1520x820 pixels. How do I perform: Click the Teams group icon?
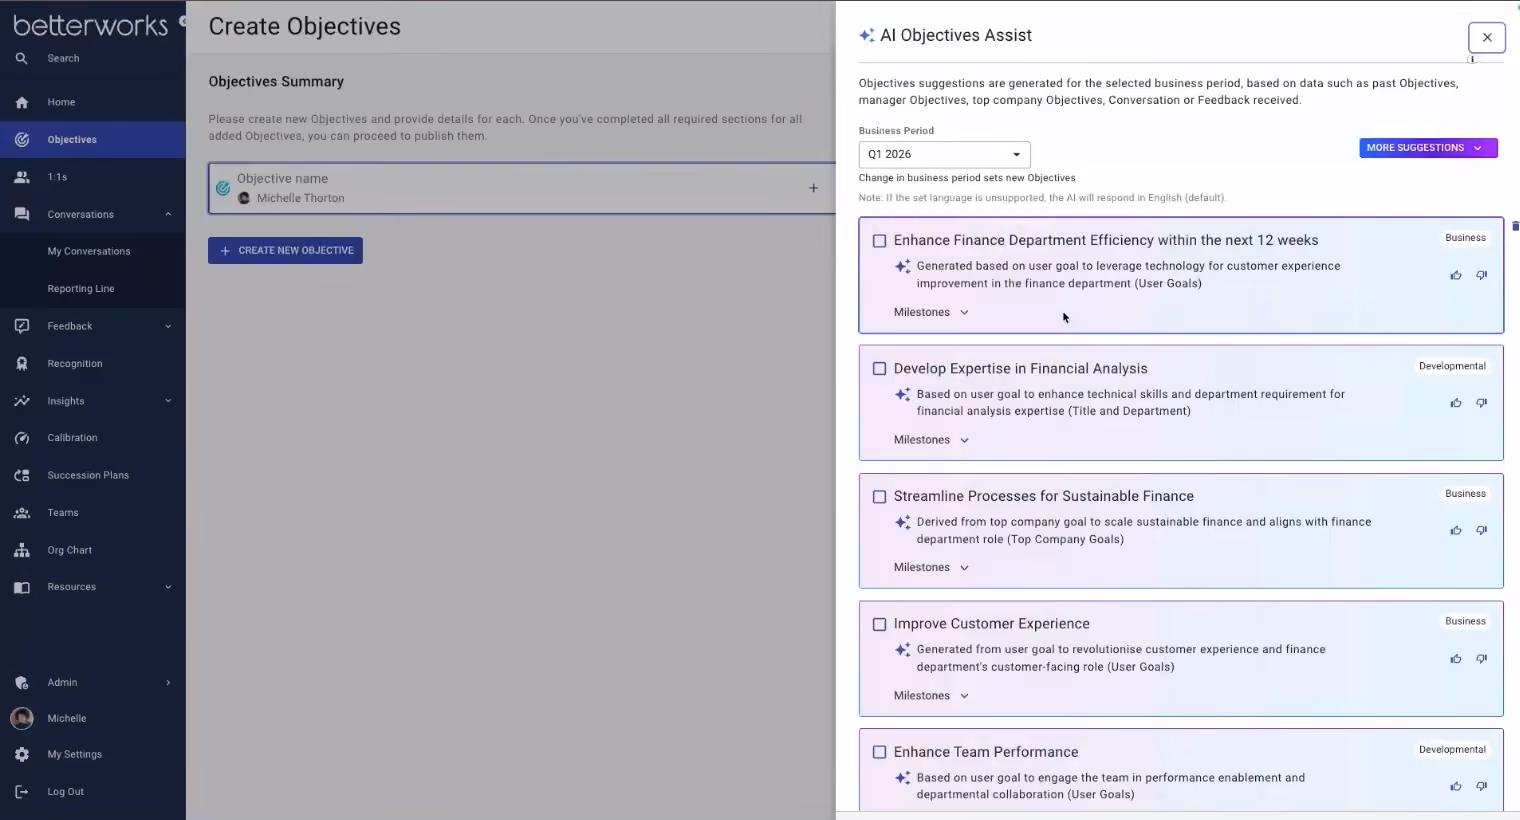22,513
